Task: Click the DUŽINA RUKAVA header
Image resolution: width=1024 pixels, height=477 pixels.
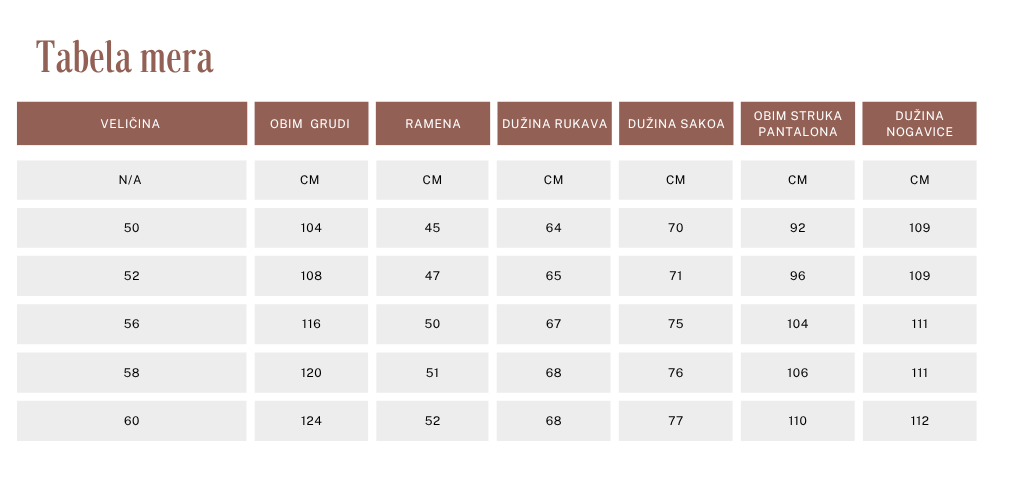Action: 554,123
